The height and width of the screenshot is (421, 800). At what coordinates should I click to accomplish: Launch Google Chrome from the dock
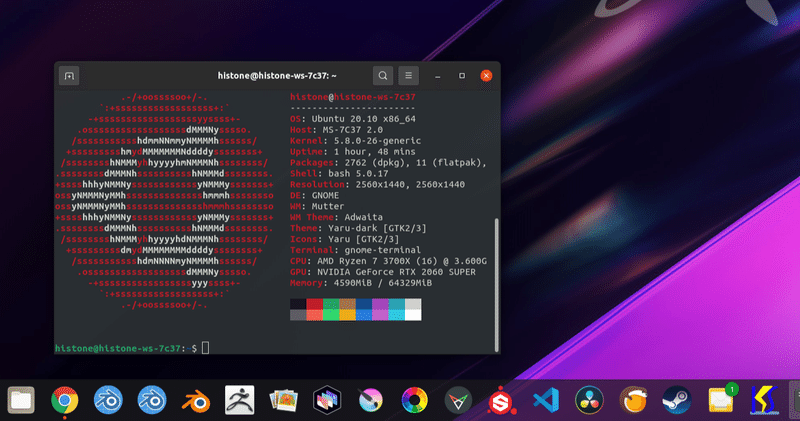pos(65,400)
